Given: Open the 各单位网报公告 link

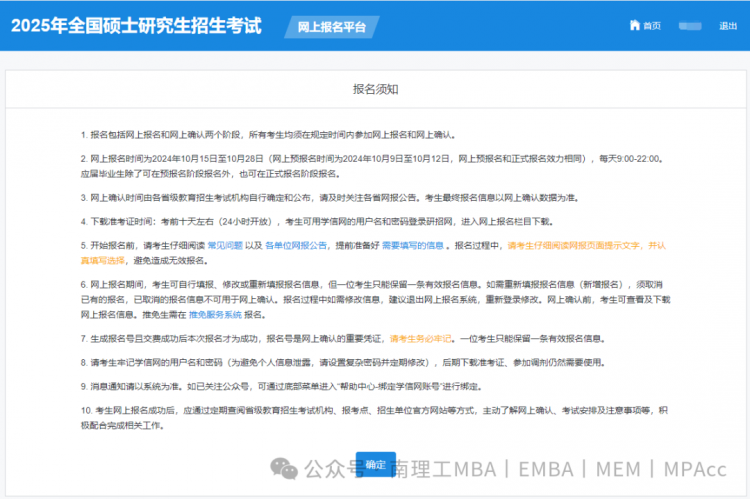Looking at the screenshot, I should (x=296, y=245).
